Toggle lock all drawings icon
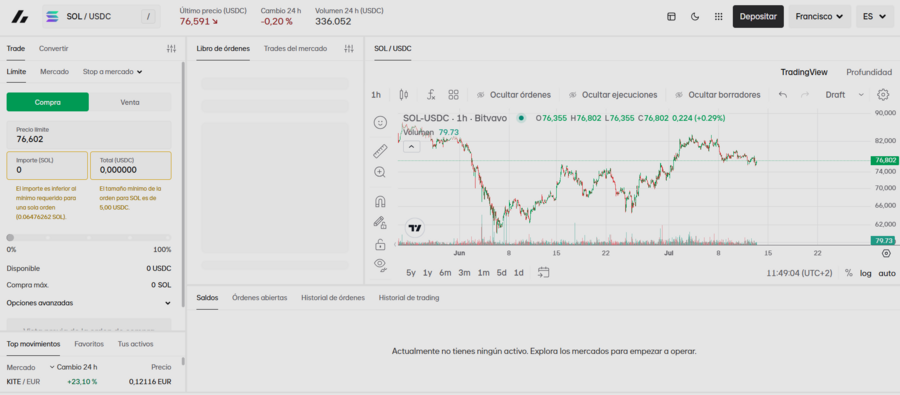900x395 pixels. [x=380, y=245]
